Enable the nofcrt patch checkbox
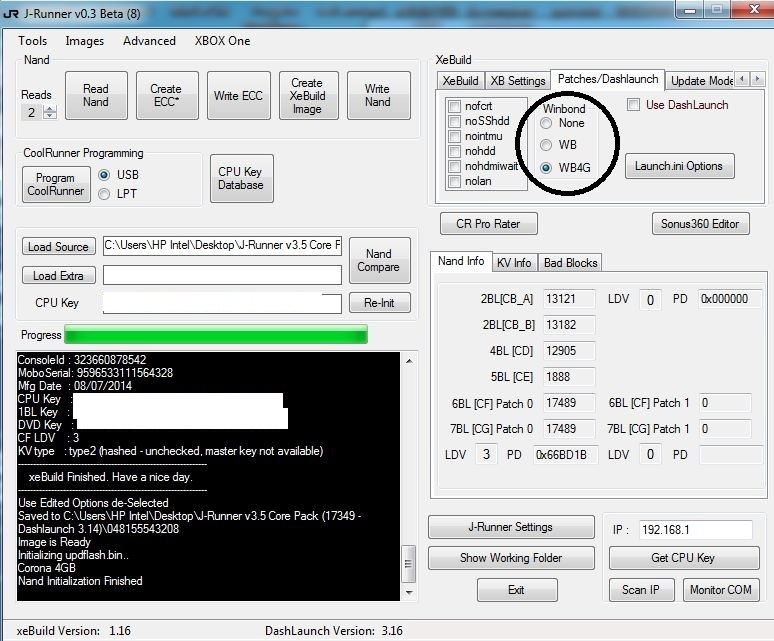 point(454,106)
